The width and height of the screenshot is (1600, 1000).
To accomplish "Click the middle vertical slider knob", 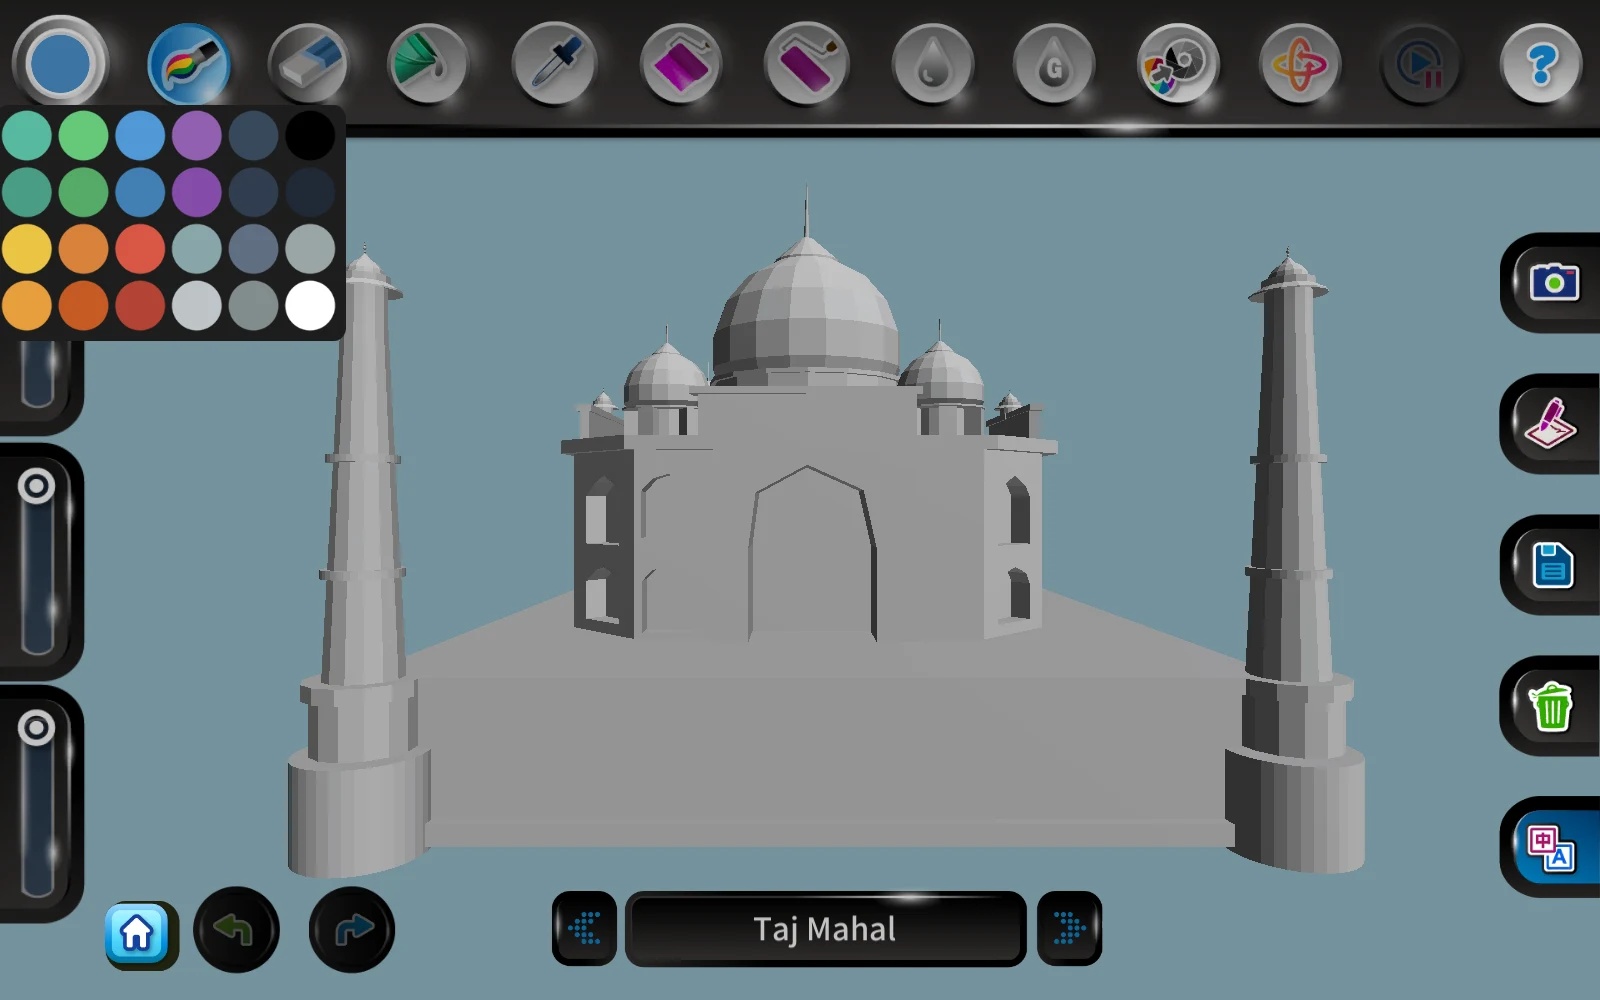I will coord(37,487).
